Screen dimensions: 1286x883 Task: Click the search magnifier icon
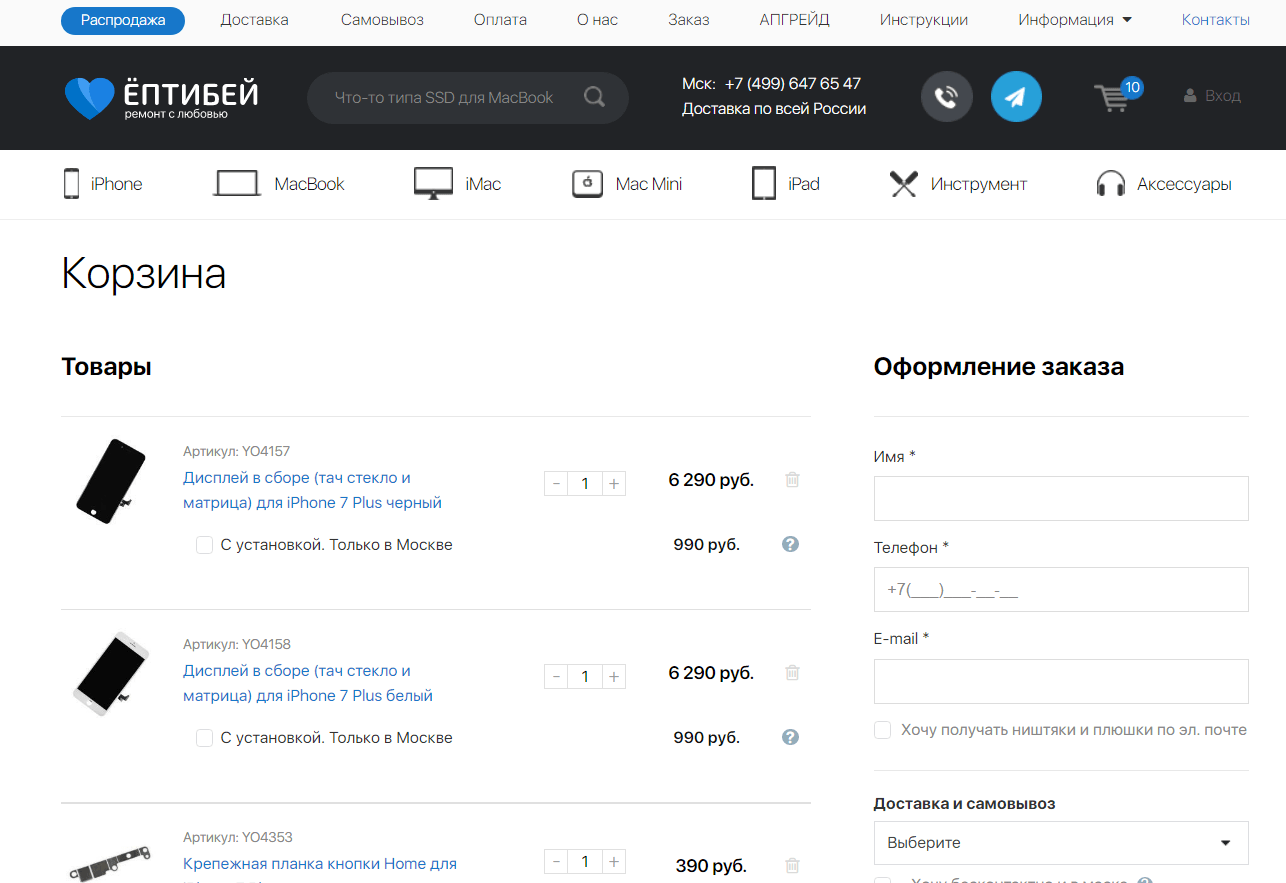594,97
